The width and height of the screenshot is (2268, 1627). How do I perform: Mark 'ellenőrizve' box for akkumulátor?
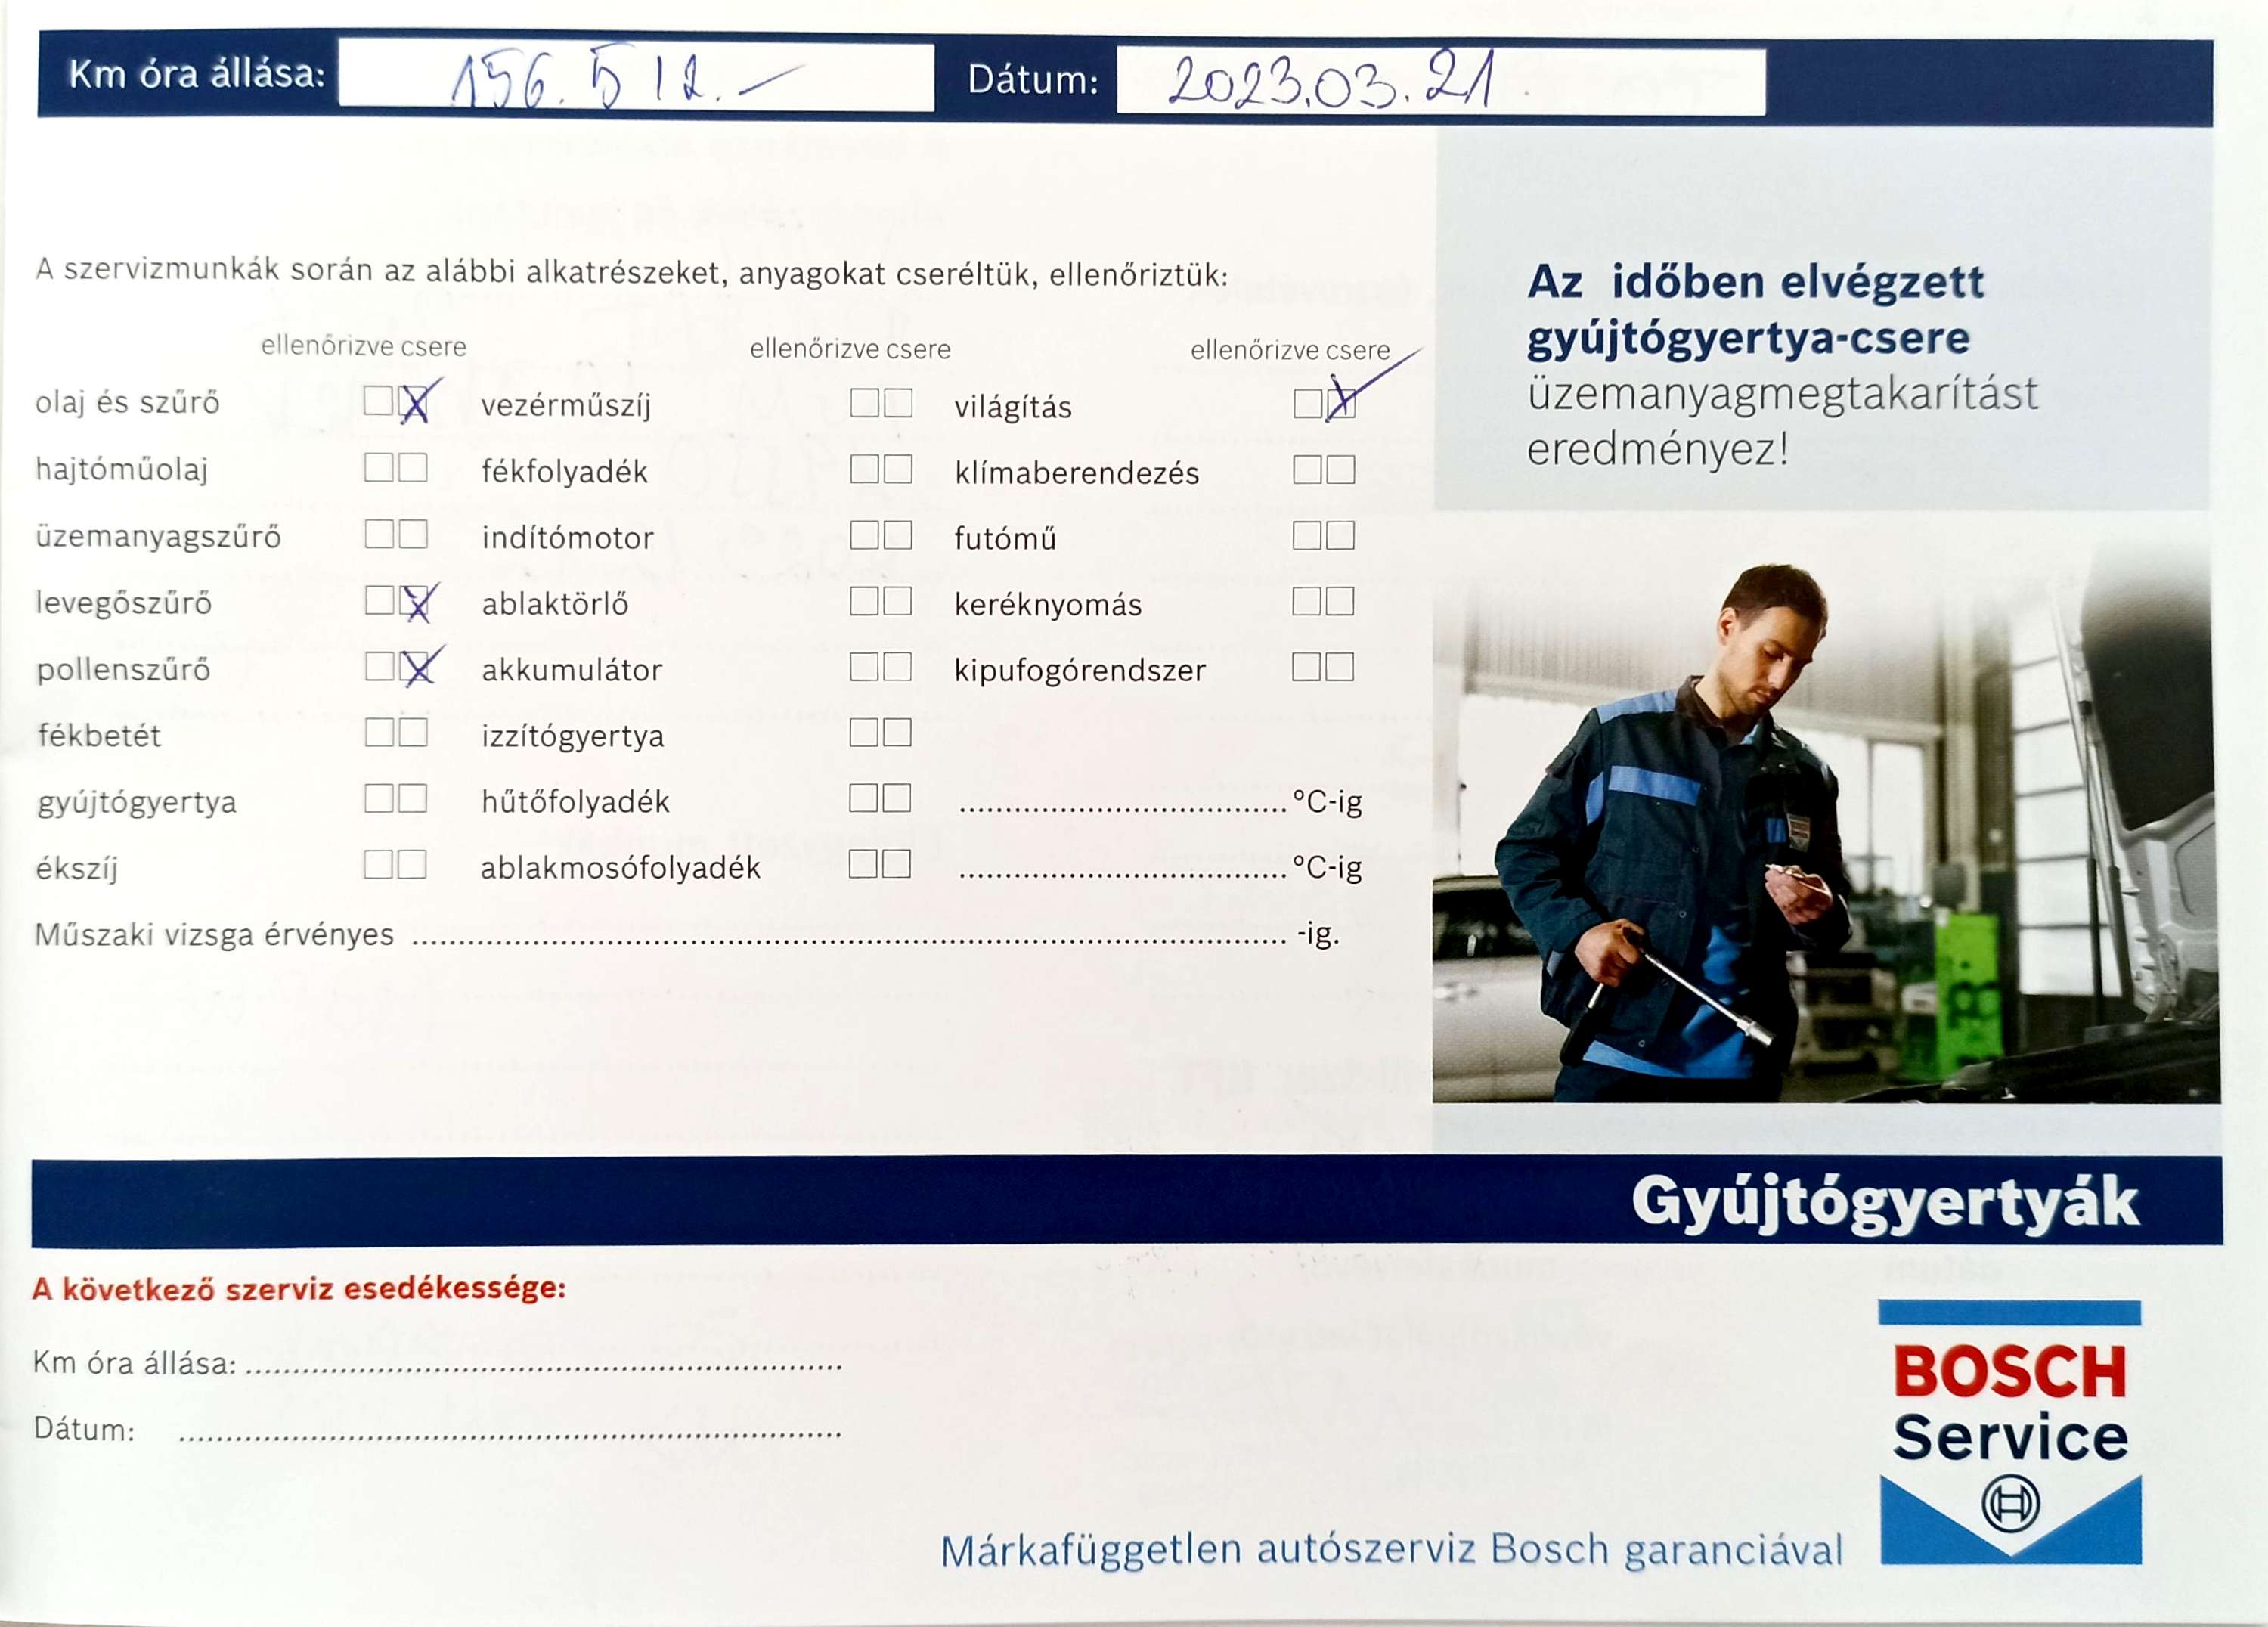pos(863,667)
